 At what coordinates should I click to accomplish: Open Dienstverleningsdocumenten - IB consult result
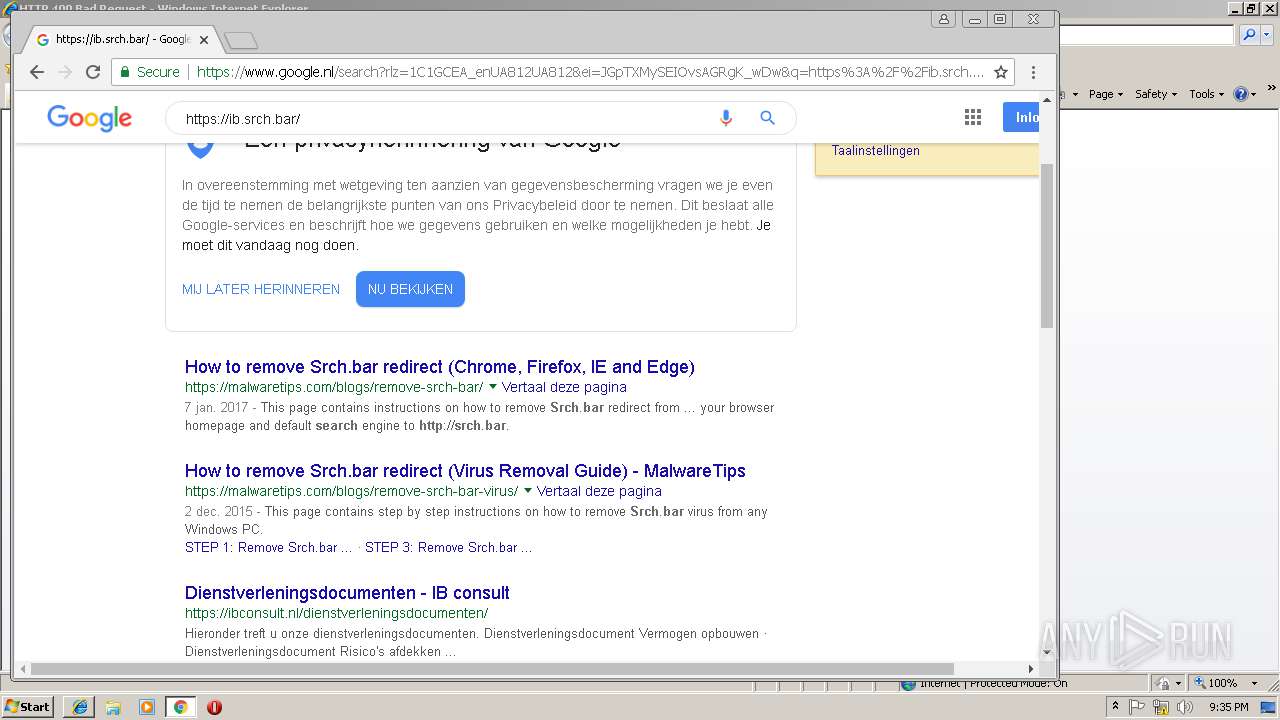pyautogui.click(x=347, y=593)
